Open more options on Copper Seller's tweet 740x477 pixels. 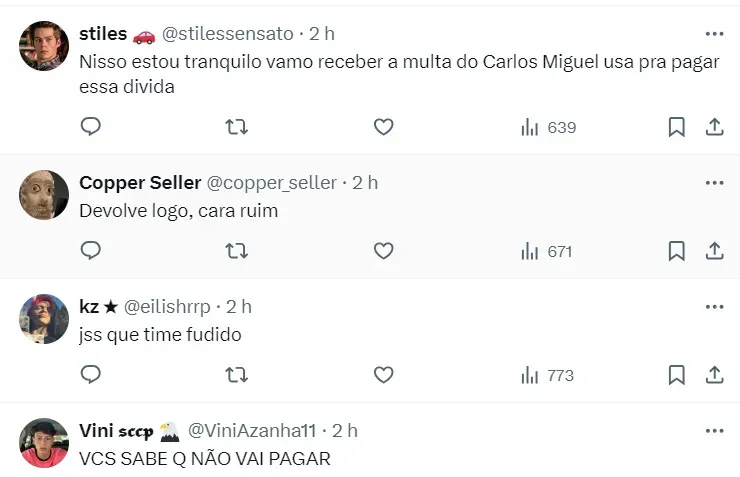click(714, 182)
